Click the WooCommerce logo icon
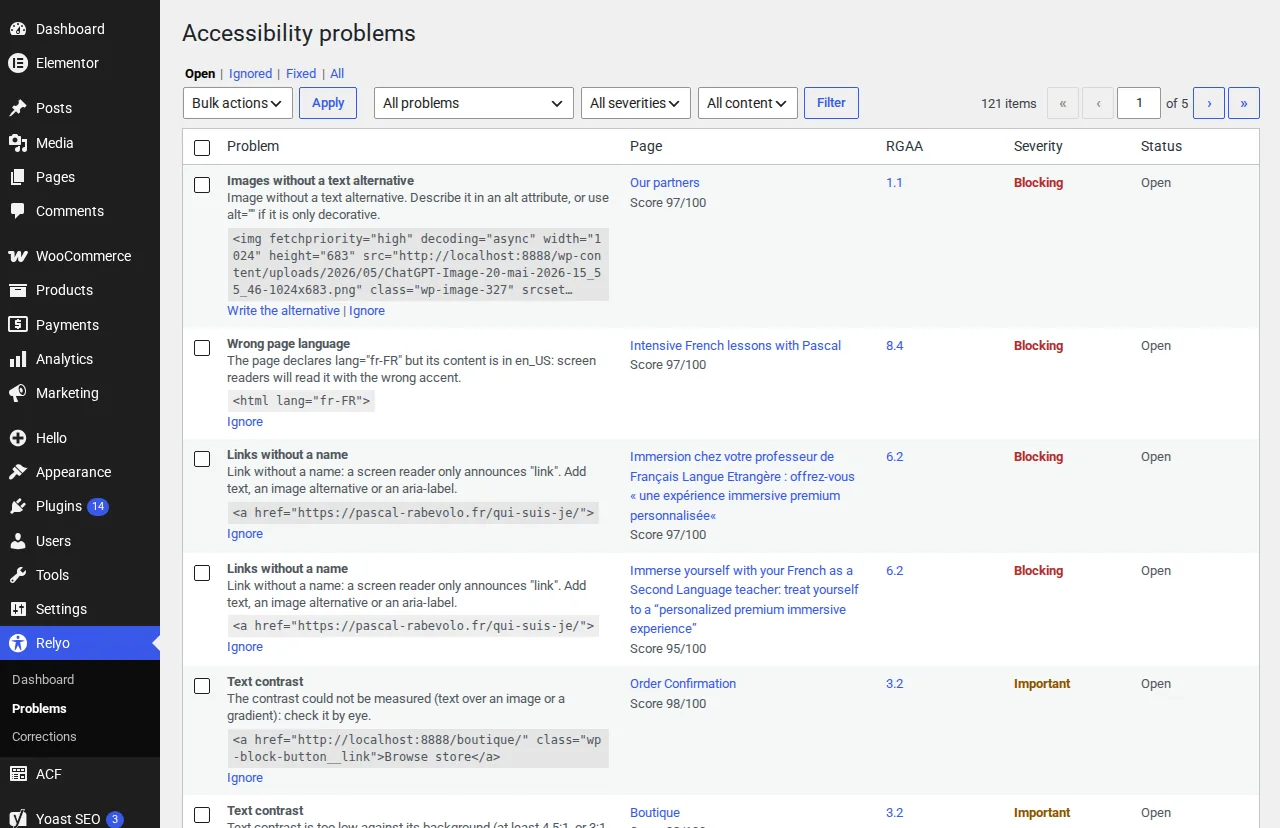This screenshot has width=1280, height=828. pyautogui.click(x=18, y=256)
